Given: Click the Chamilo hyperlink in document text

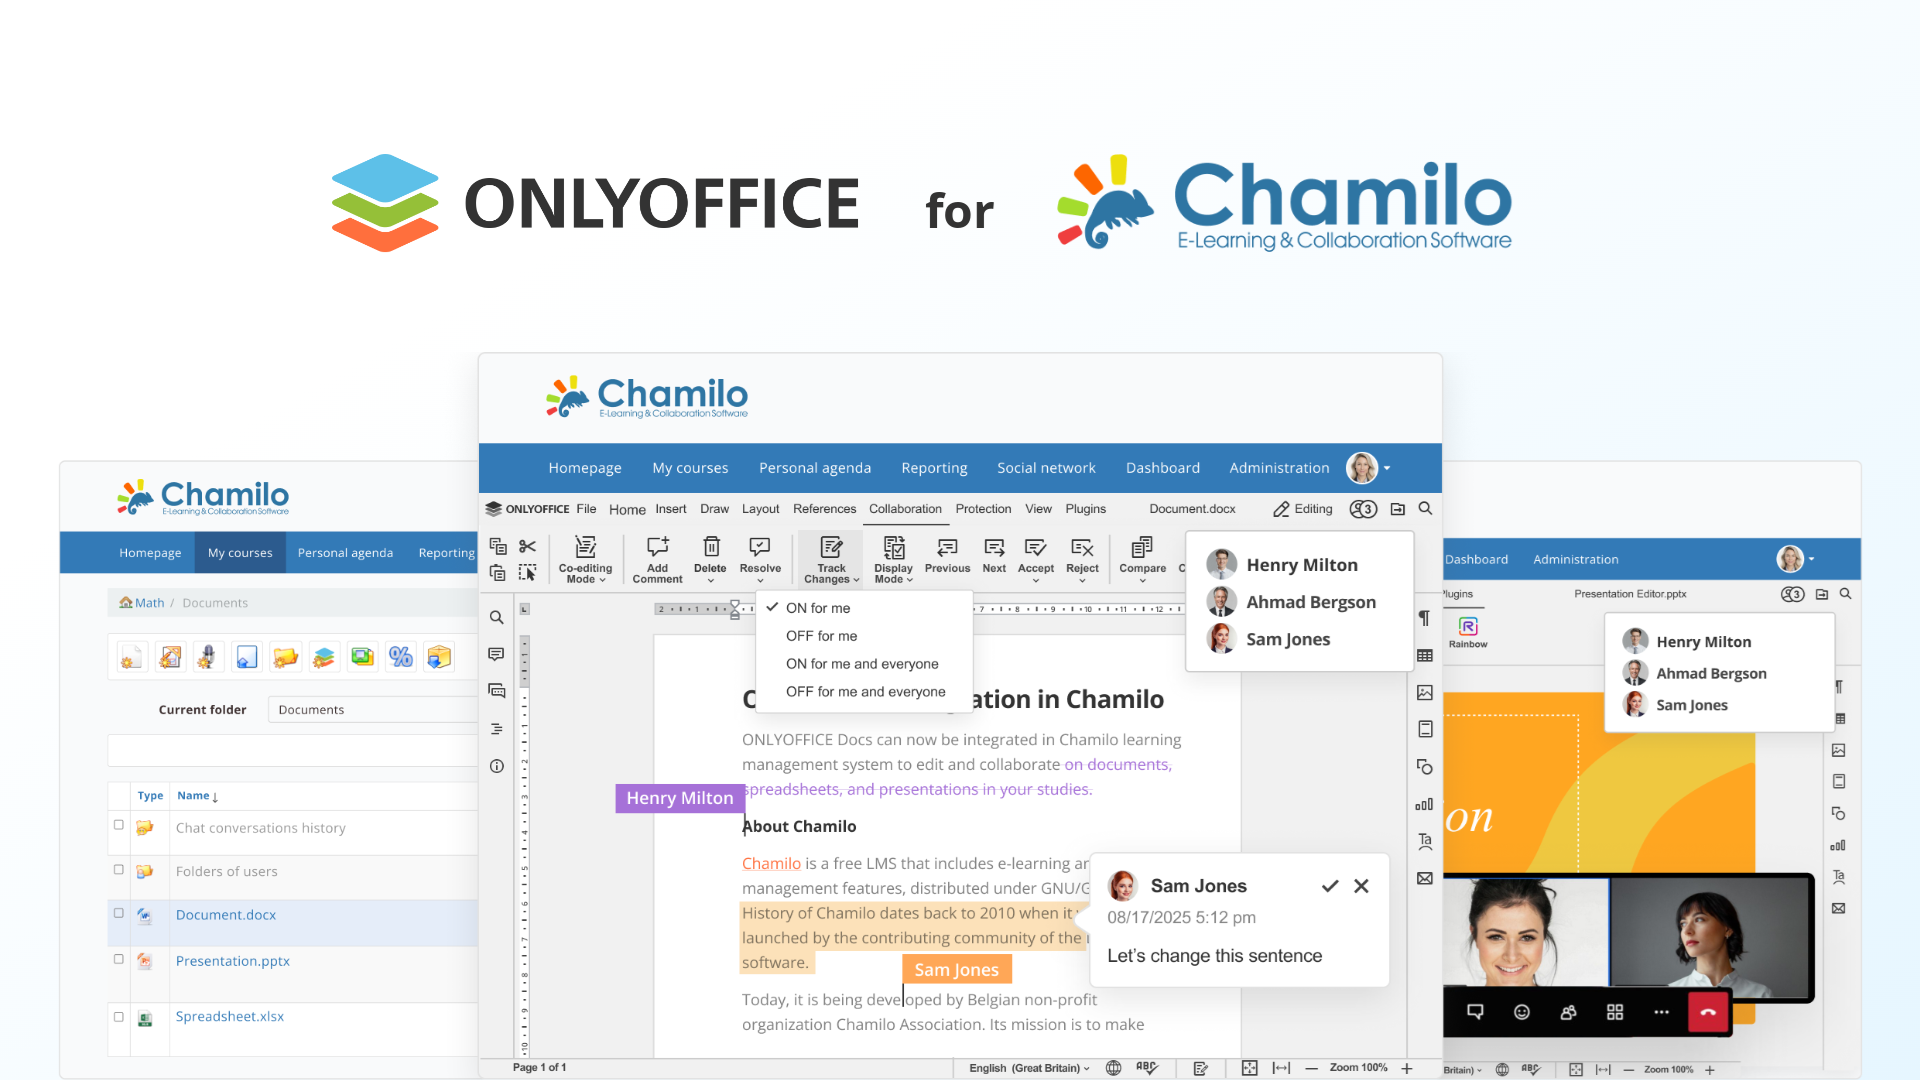Looking at the screenshot, I should click(x=771, y=863).
